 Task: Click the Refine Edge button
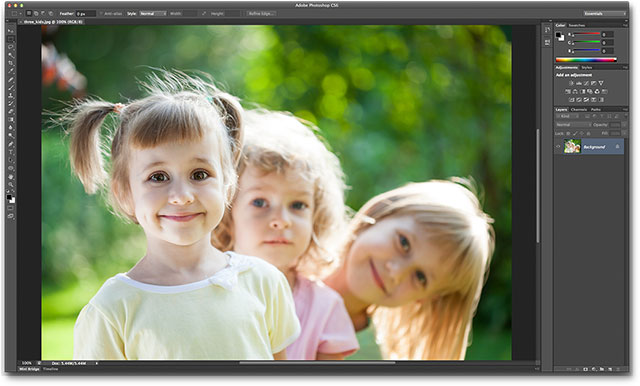coord(262,13)
